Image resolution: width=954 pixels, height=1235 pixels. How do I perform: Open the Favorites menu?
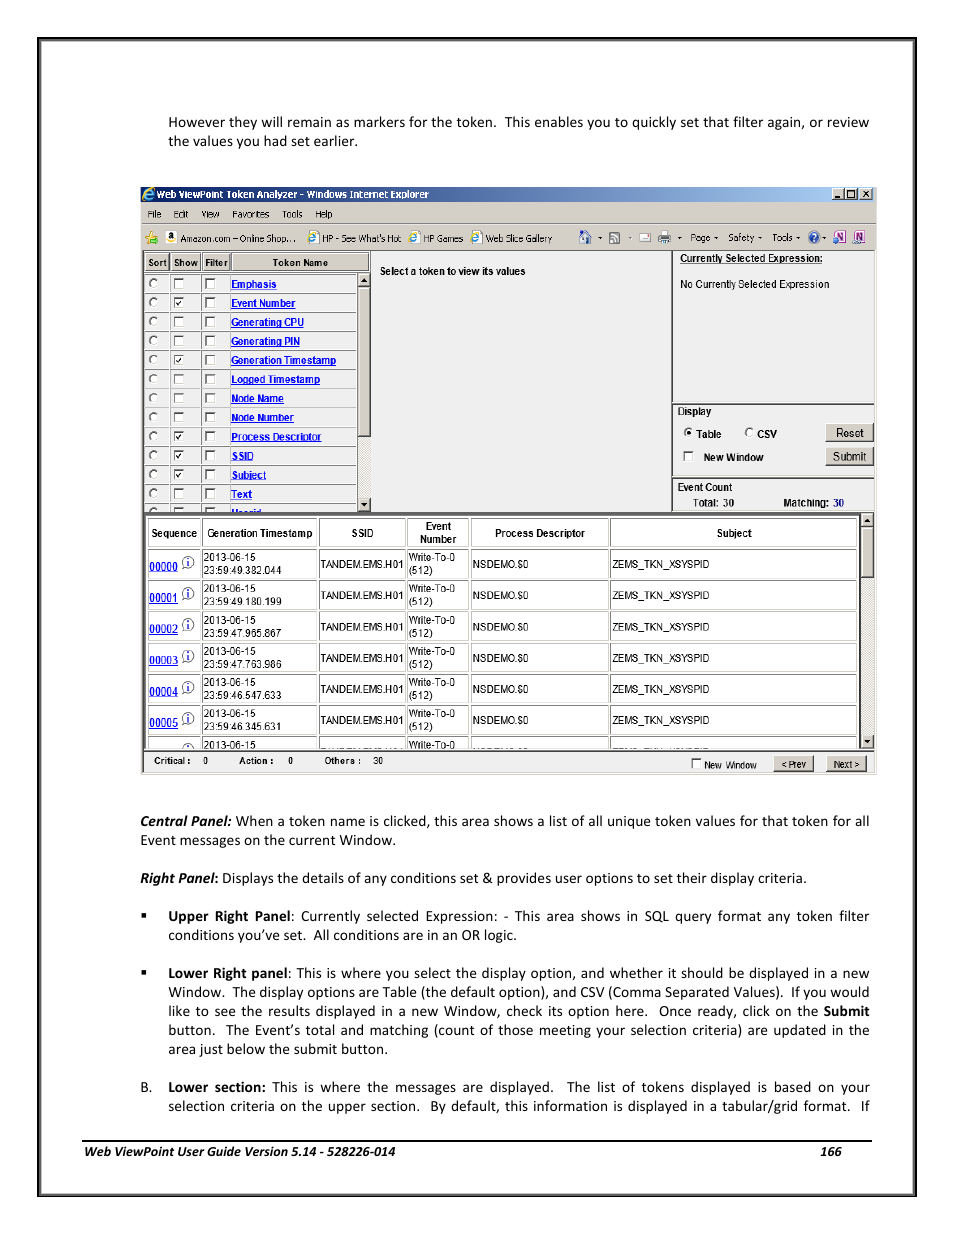251,214
